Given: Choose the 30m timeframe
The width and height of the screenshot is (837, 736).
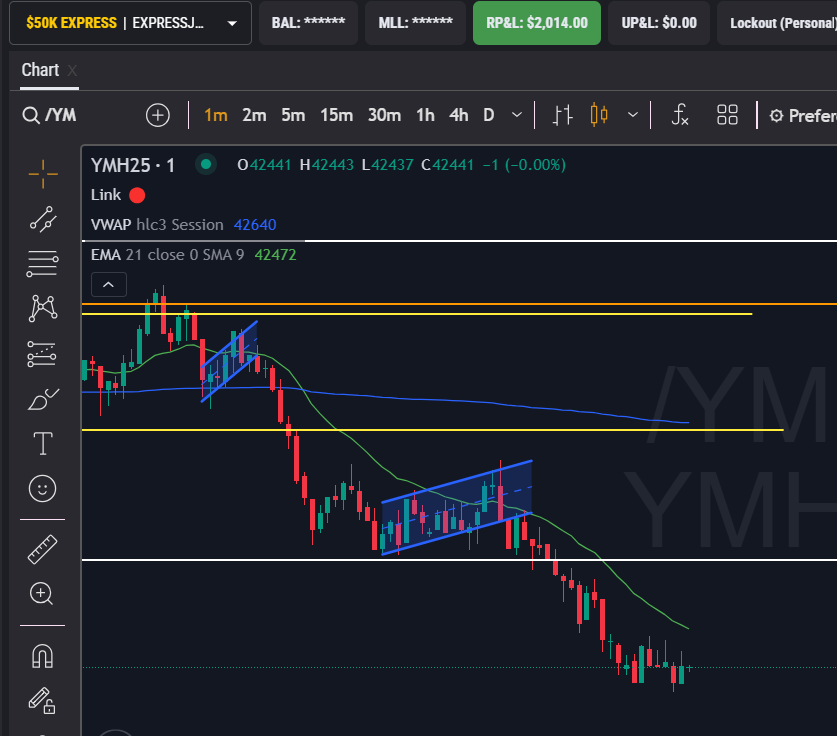Looking at the screenshot, I should [x=384, y=115].
